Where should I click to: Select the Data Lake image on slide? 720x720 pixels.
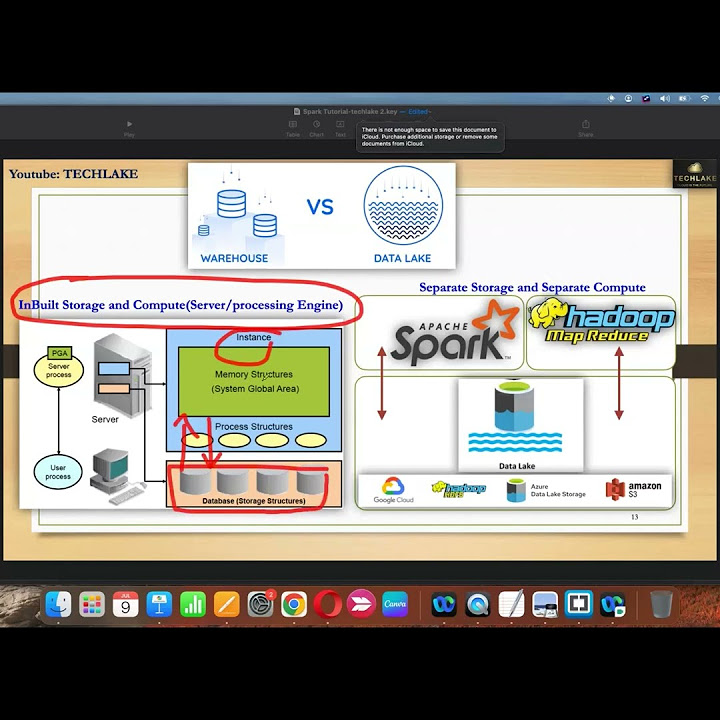pos(521,425)
